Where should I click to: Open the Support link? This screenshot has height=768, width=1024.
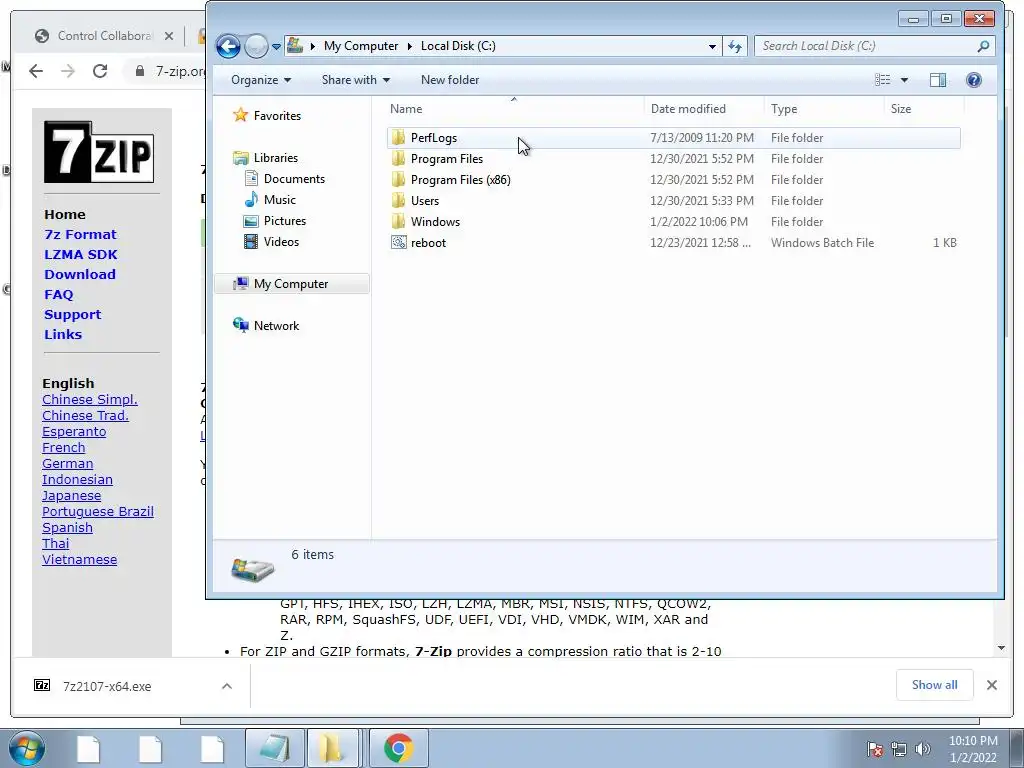point(72,314)
